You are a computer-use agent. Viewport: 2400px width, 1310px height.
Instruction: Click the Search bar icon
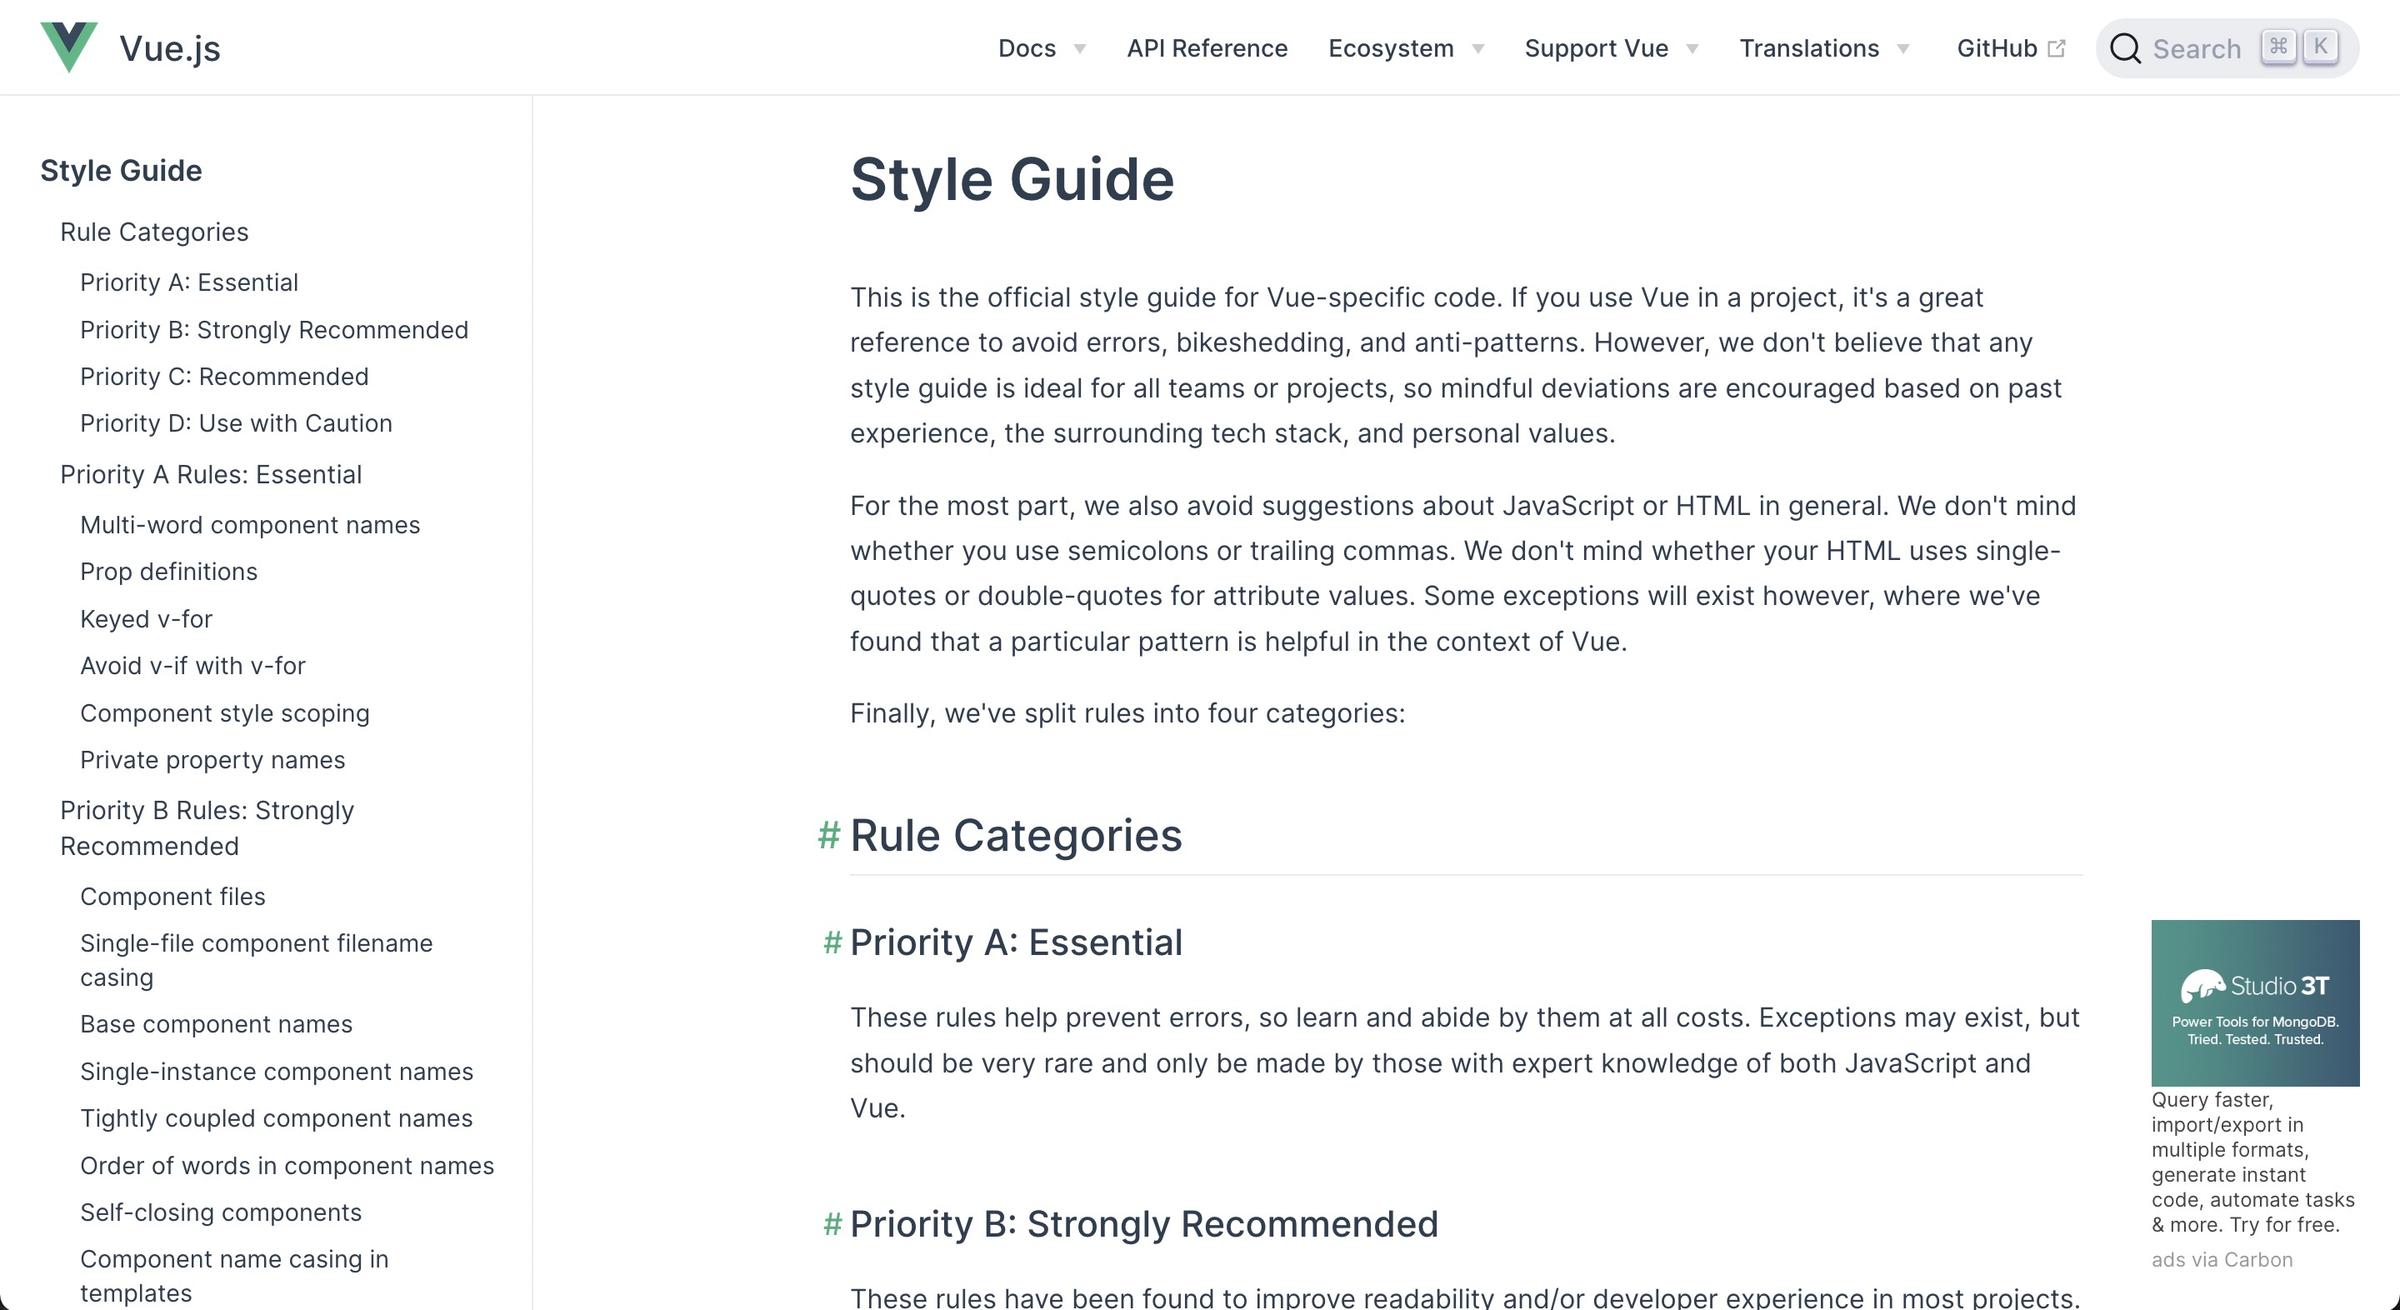pyautogui.click(x=2127, y=48)
